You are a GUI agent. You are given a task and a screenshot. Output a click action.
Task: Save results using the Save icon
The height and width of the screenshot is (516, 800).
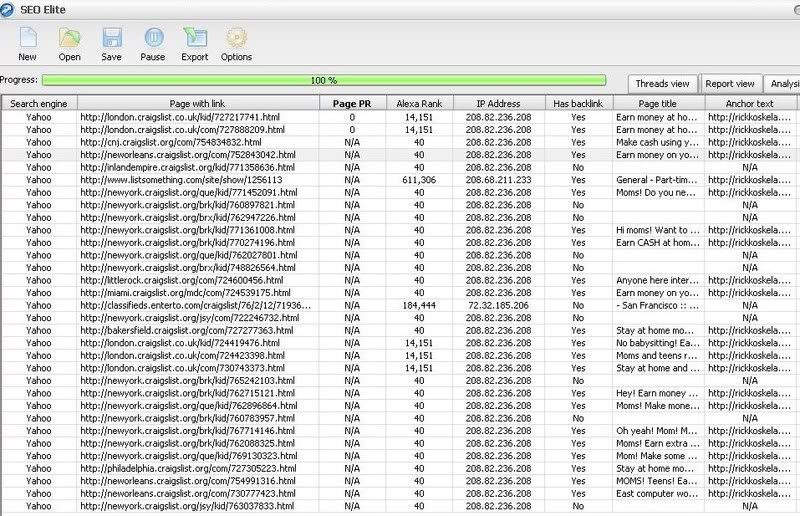click(112, 38)
